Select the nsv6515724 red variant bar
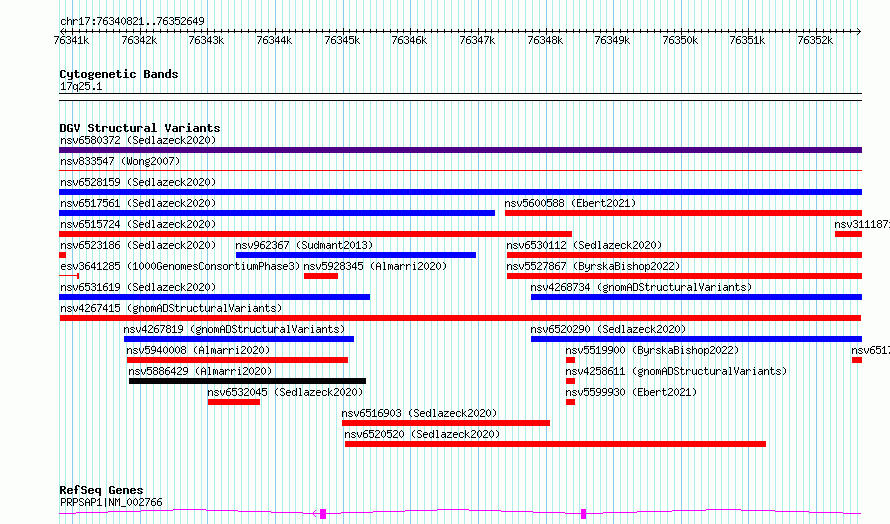This screenshot has width=890, height=524. point(316,234)
